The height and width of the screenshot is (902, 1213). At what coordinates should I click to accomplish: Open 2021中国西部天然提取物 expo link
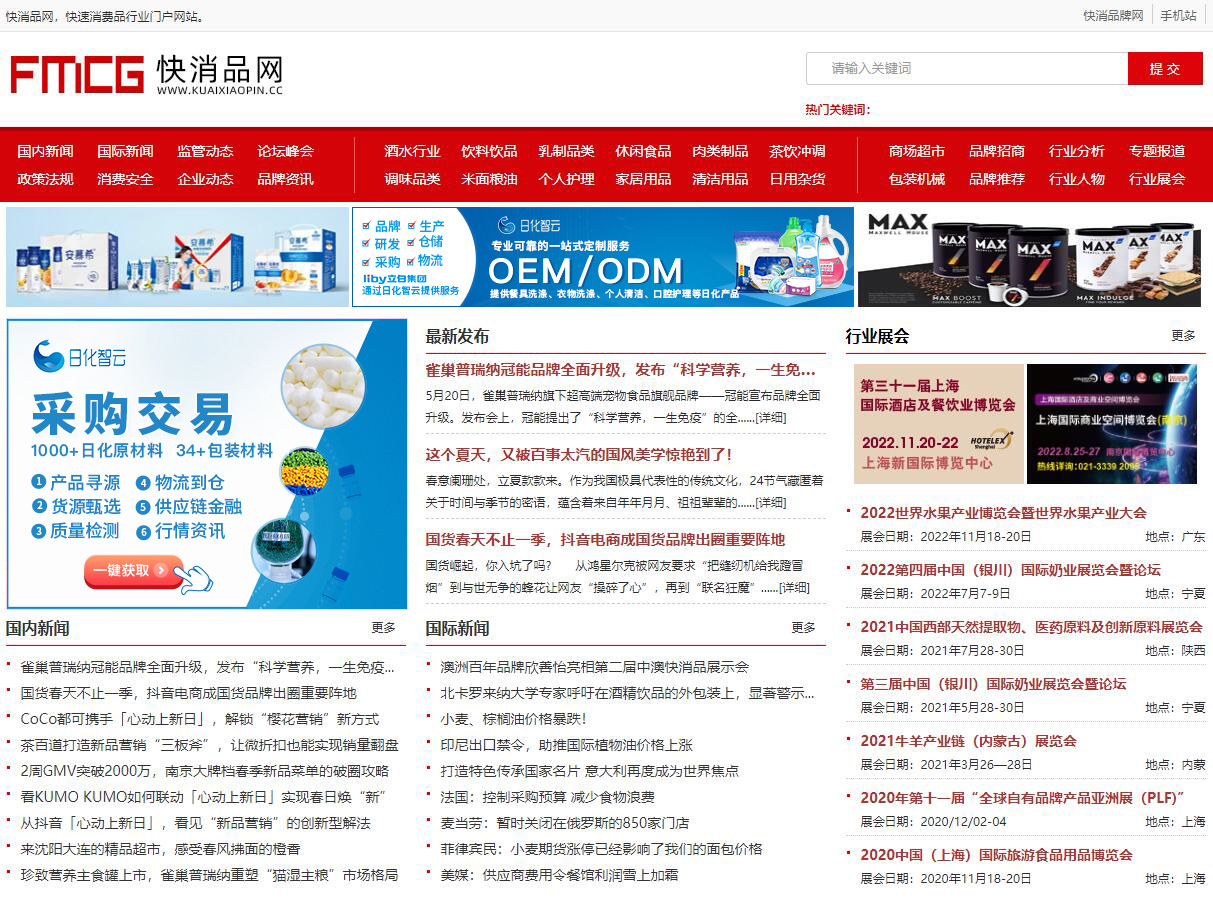point(1031,627)
